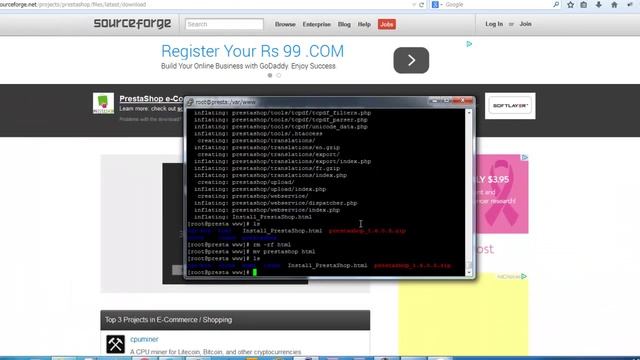Viewport: 640px width, 360px height.
Task: Open the Help menu item
Action: click(x=364, y=24)
